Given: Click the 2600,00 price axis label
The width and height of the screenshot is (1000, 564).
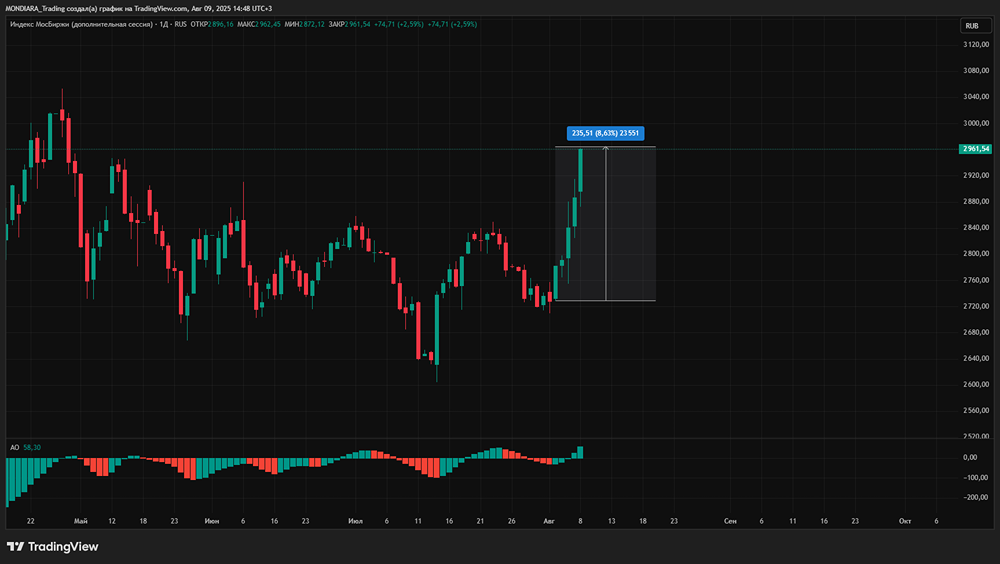Looking at the screenshot, I should click(x=976, y=384).
